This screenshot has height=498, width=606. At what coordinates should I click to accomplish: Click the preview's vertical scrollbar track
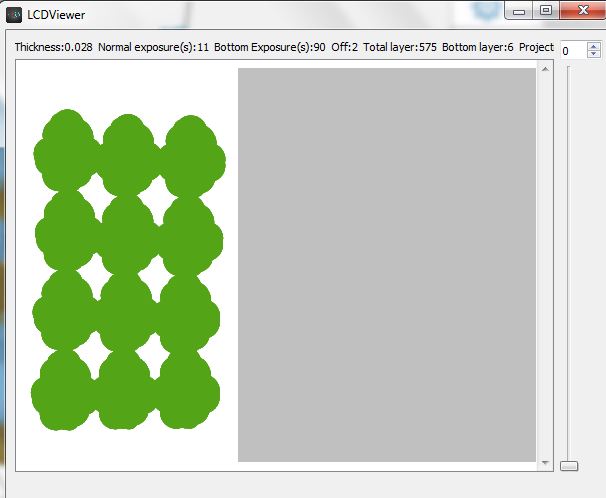click(545, 265)
